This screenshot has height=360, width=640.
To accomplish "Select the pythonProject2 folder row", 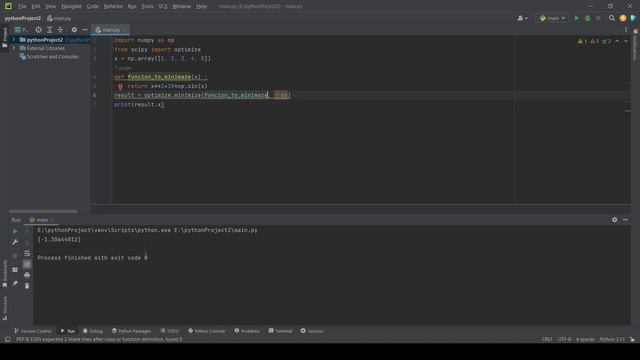I will 49,40.
